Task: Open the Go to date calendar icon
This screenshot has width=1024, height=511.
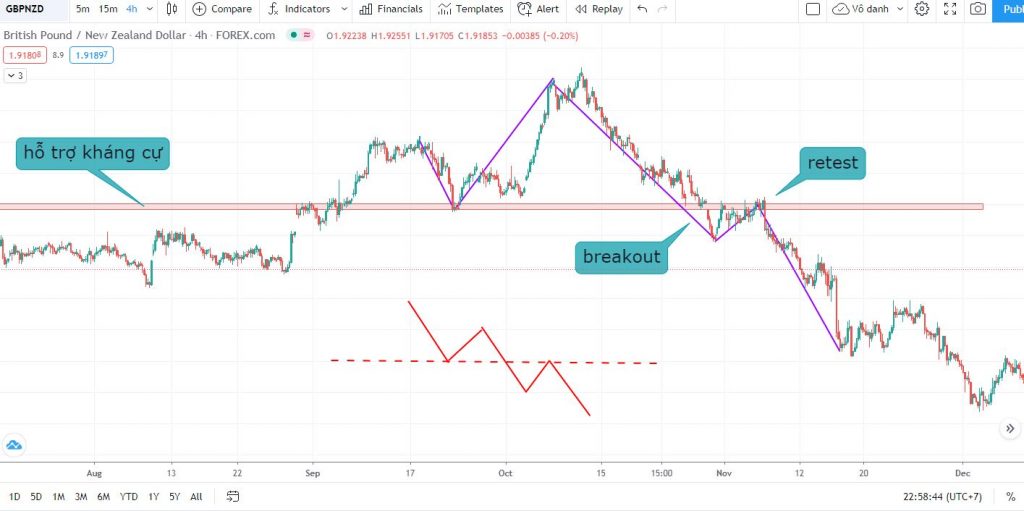Action: 233,496
